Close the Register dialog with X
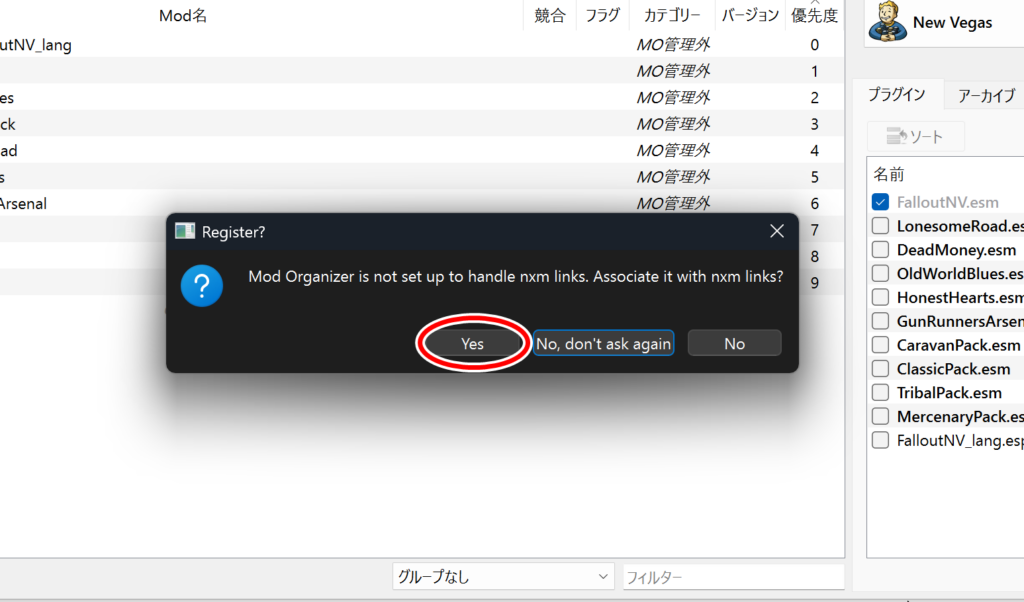 click(x=776, y=232)
